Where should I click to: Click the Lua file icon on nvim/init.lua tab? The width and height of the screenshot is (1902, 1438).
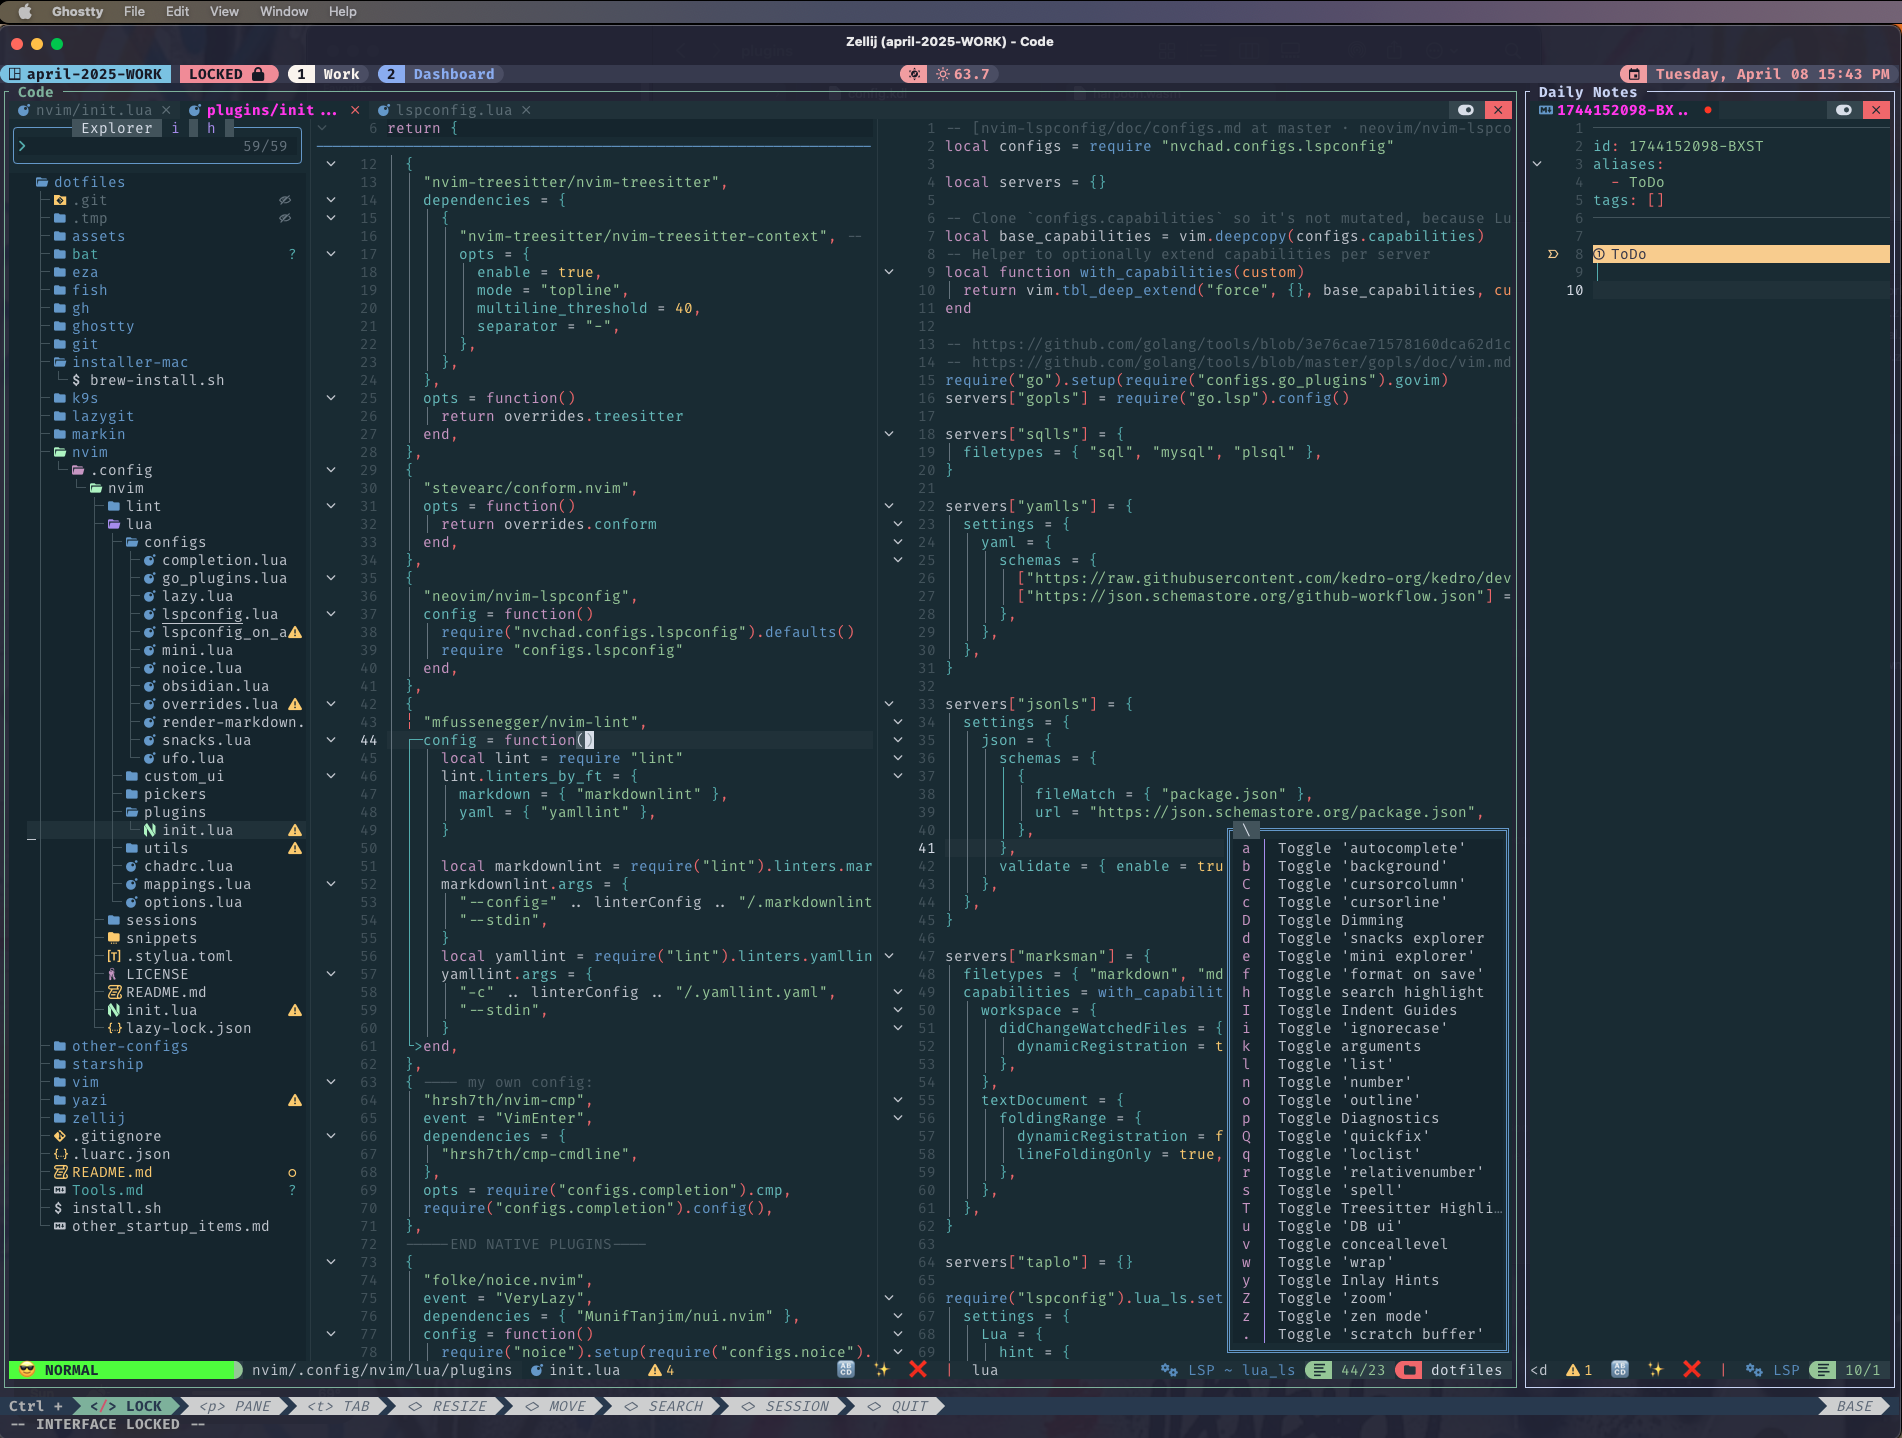coord(24,110)
